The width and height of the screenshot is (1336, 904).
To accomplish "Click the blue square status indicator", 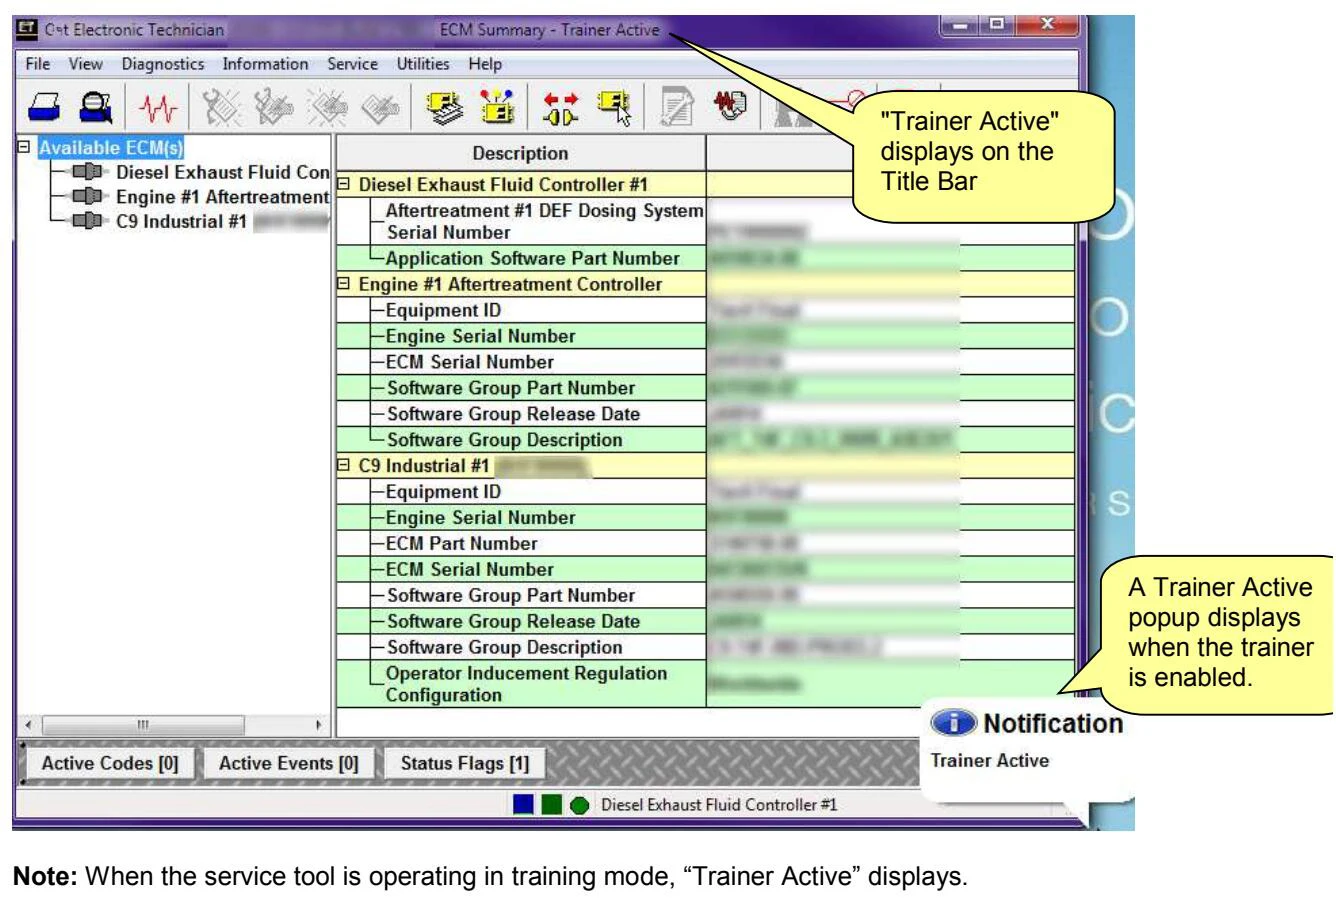I will click(521, 805).
